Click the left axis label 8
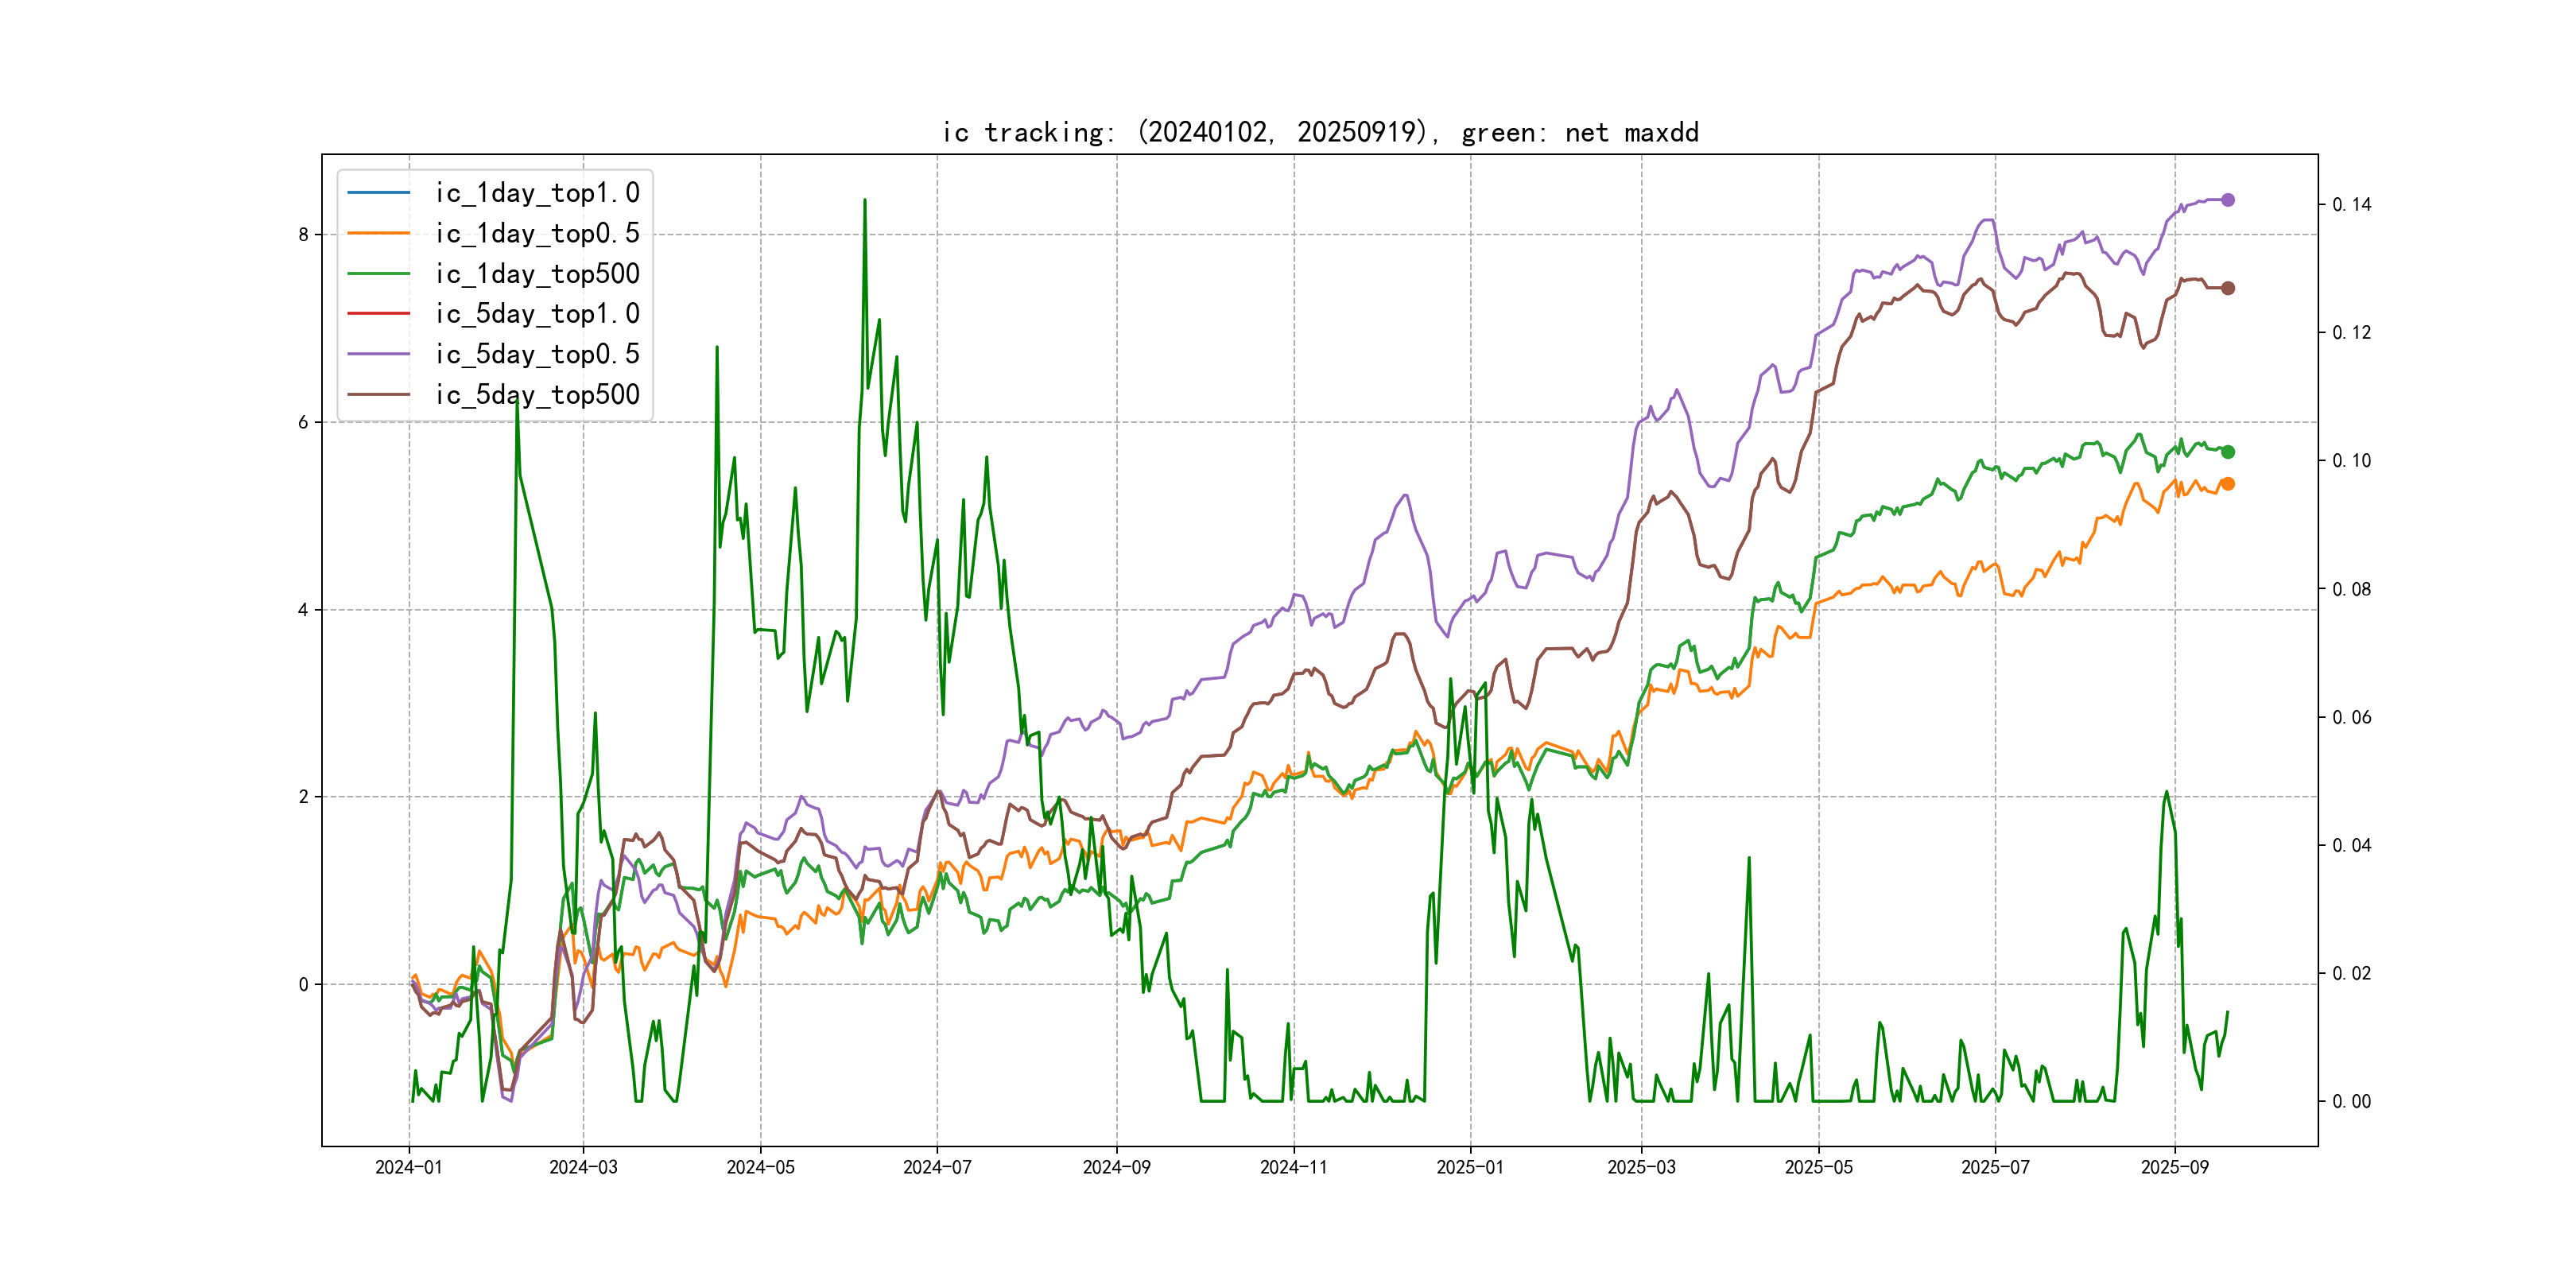Screen dimensions: 2576x1288 point(303,235)
